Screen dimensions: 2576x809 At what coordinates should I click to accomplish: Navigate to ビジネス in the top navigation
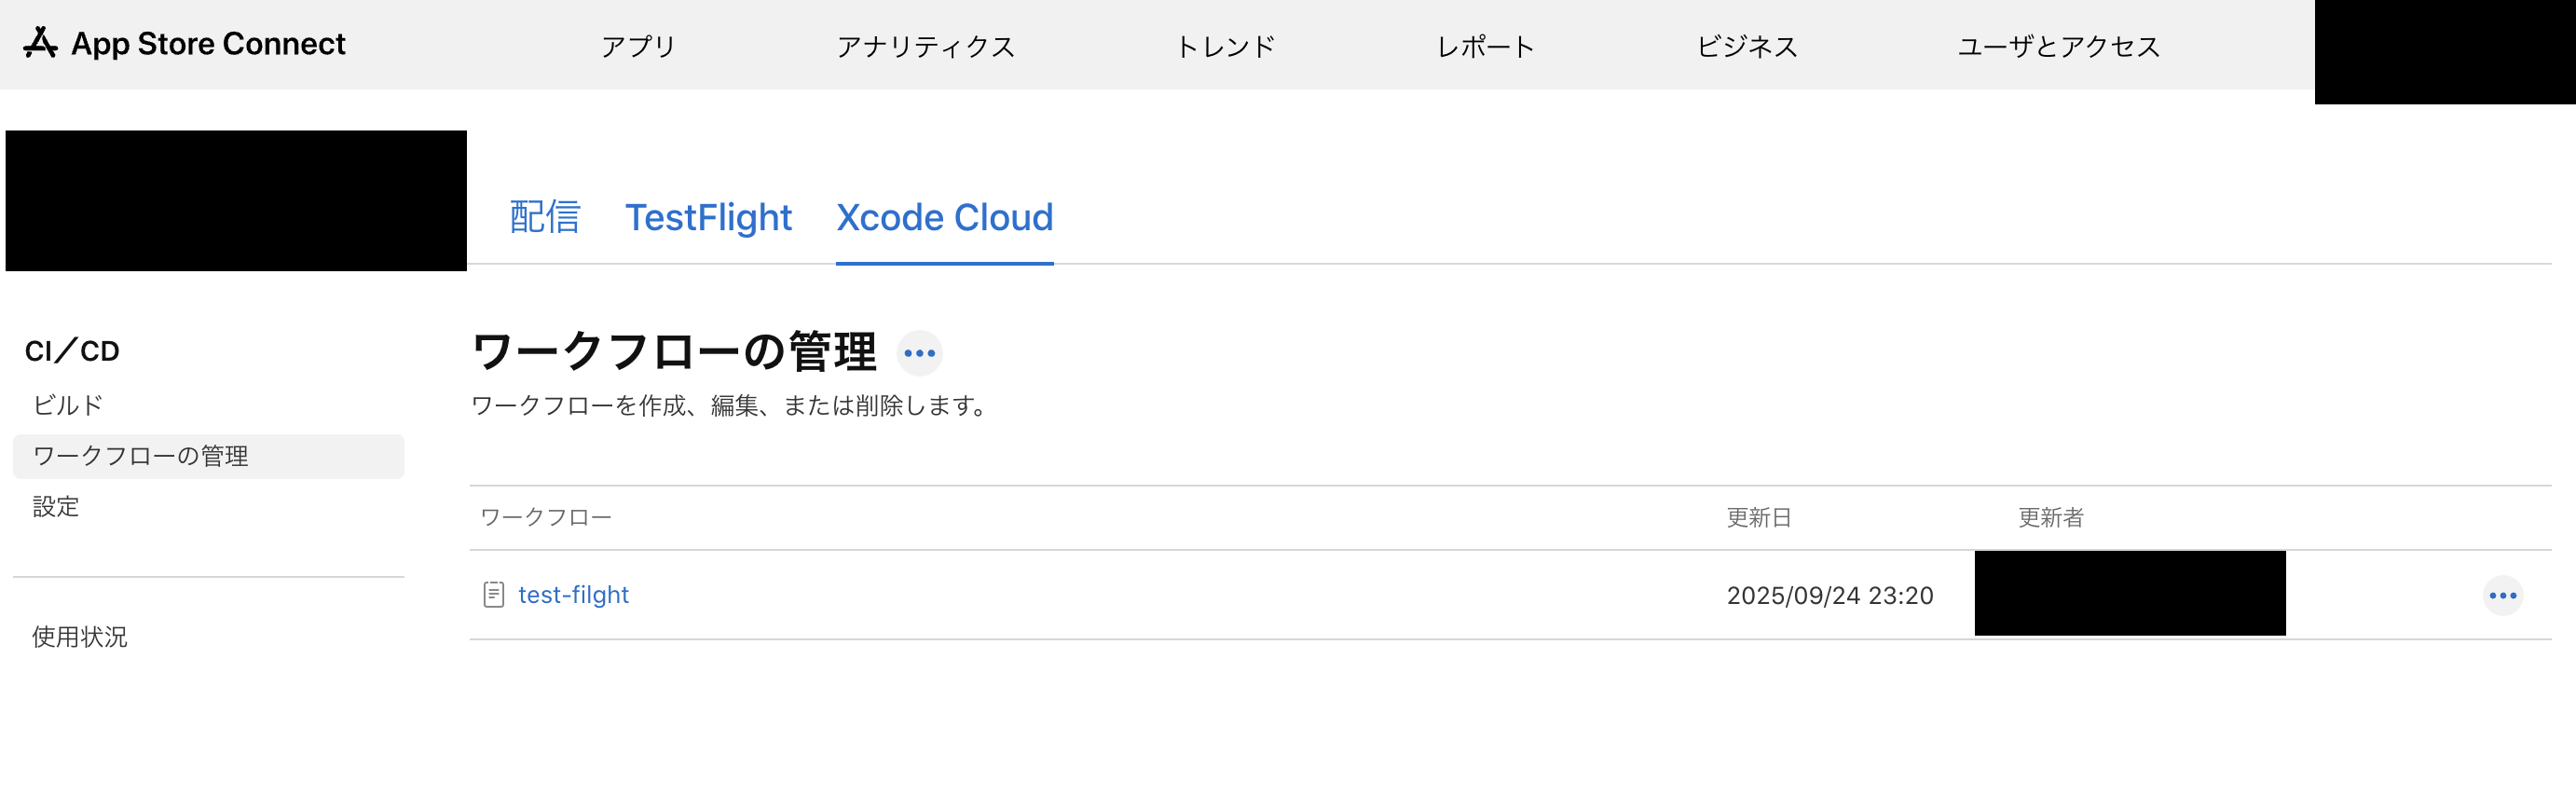pyautogui.click(x=1746, y=46)
